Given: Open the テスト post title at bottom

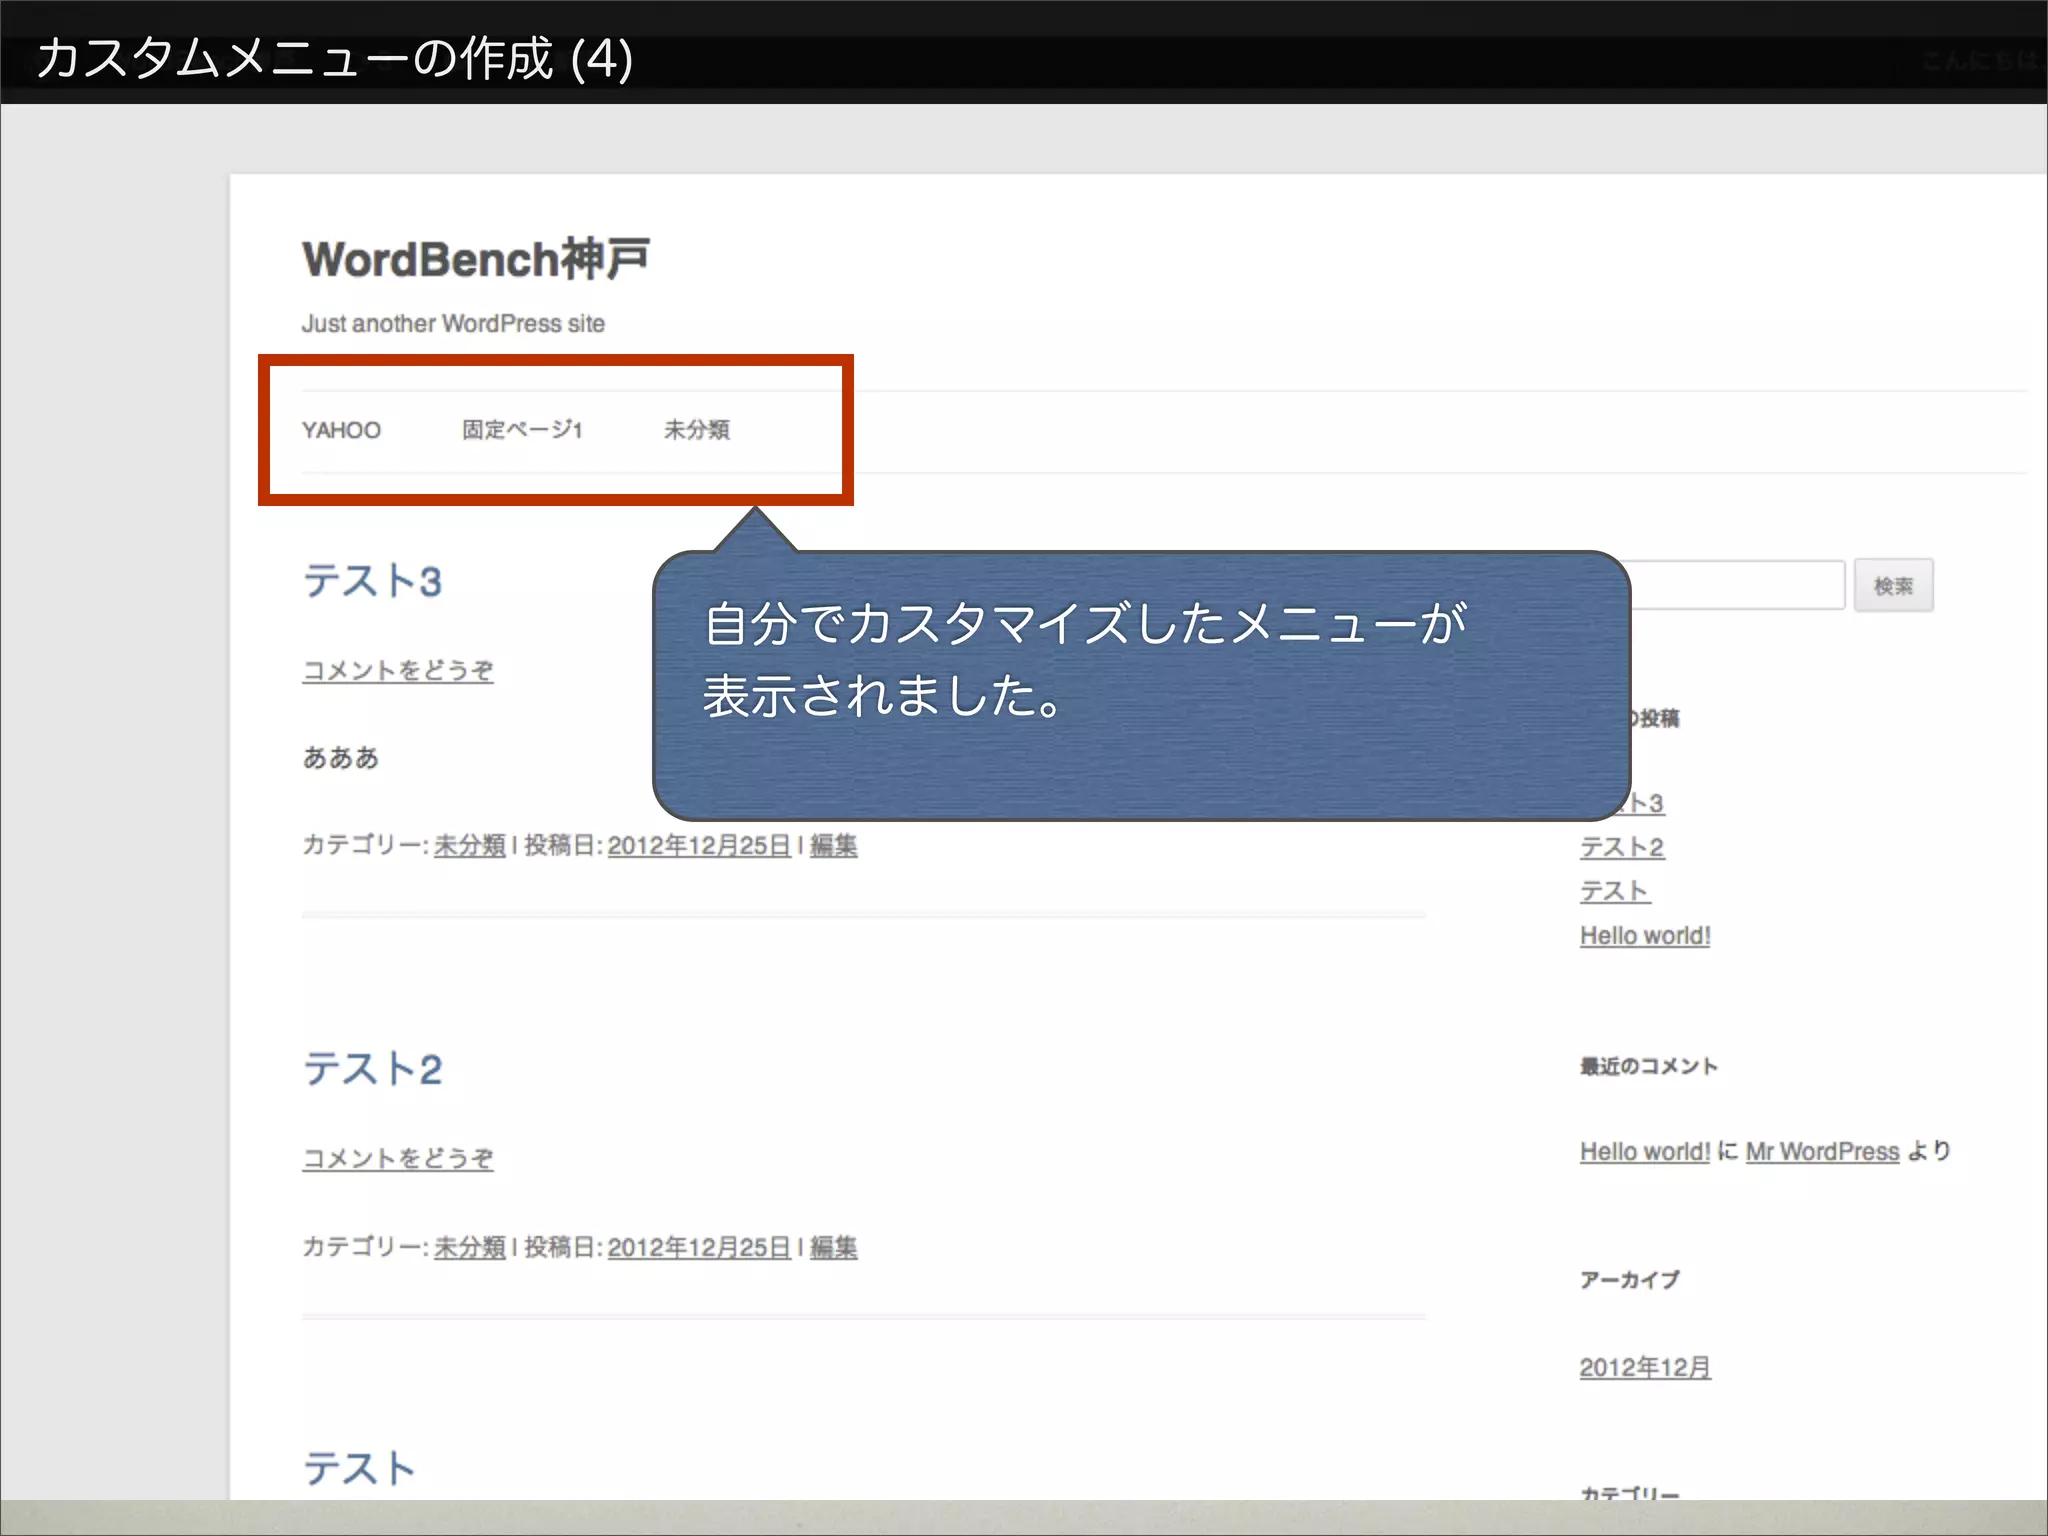Looking at the screenshot, I should click(x=358, y=1469).
